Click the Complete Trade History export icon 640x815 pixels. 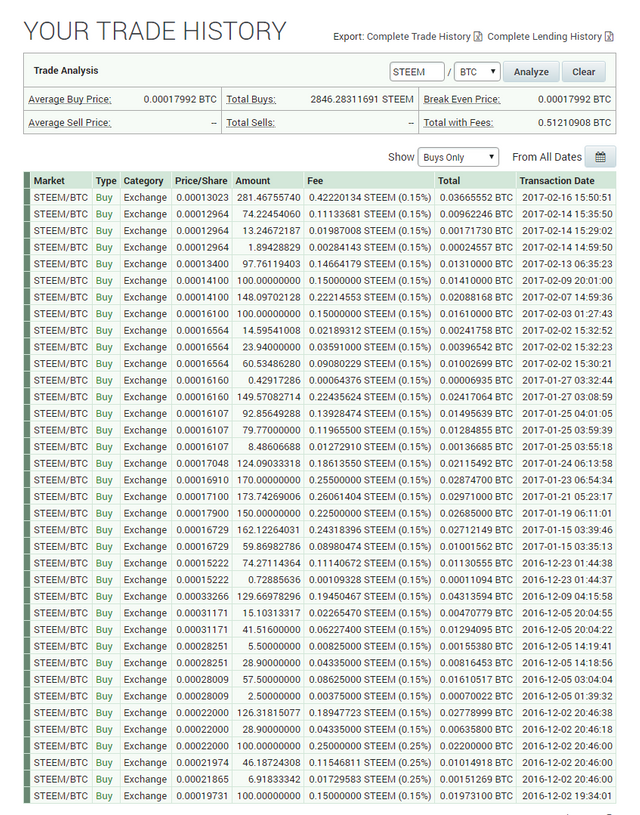click(478, 37)
